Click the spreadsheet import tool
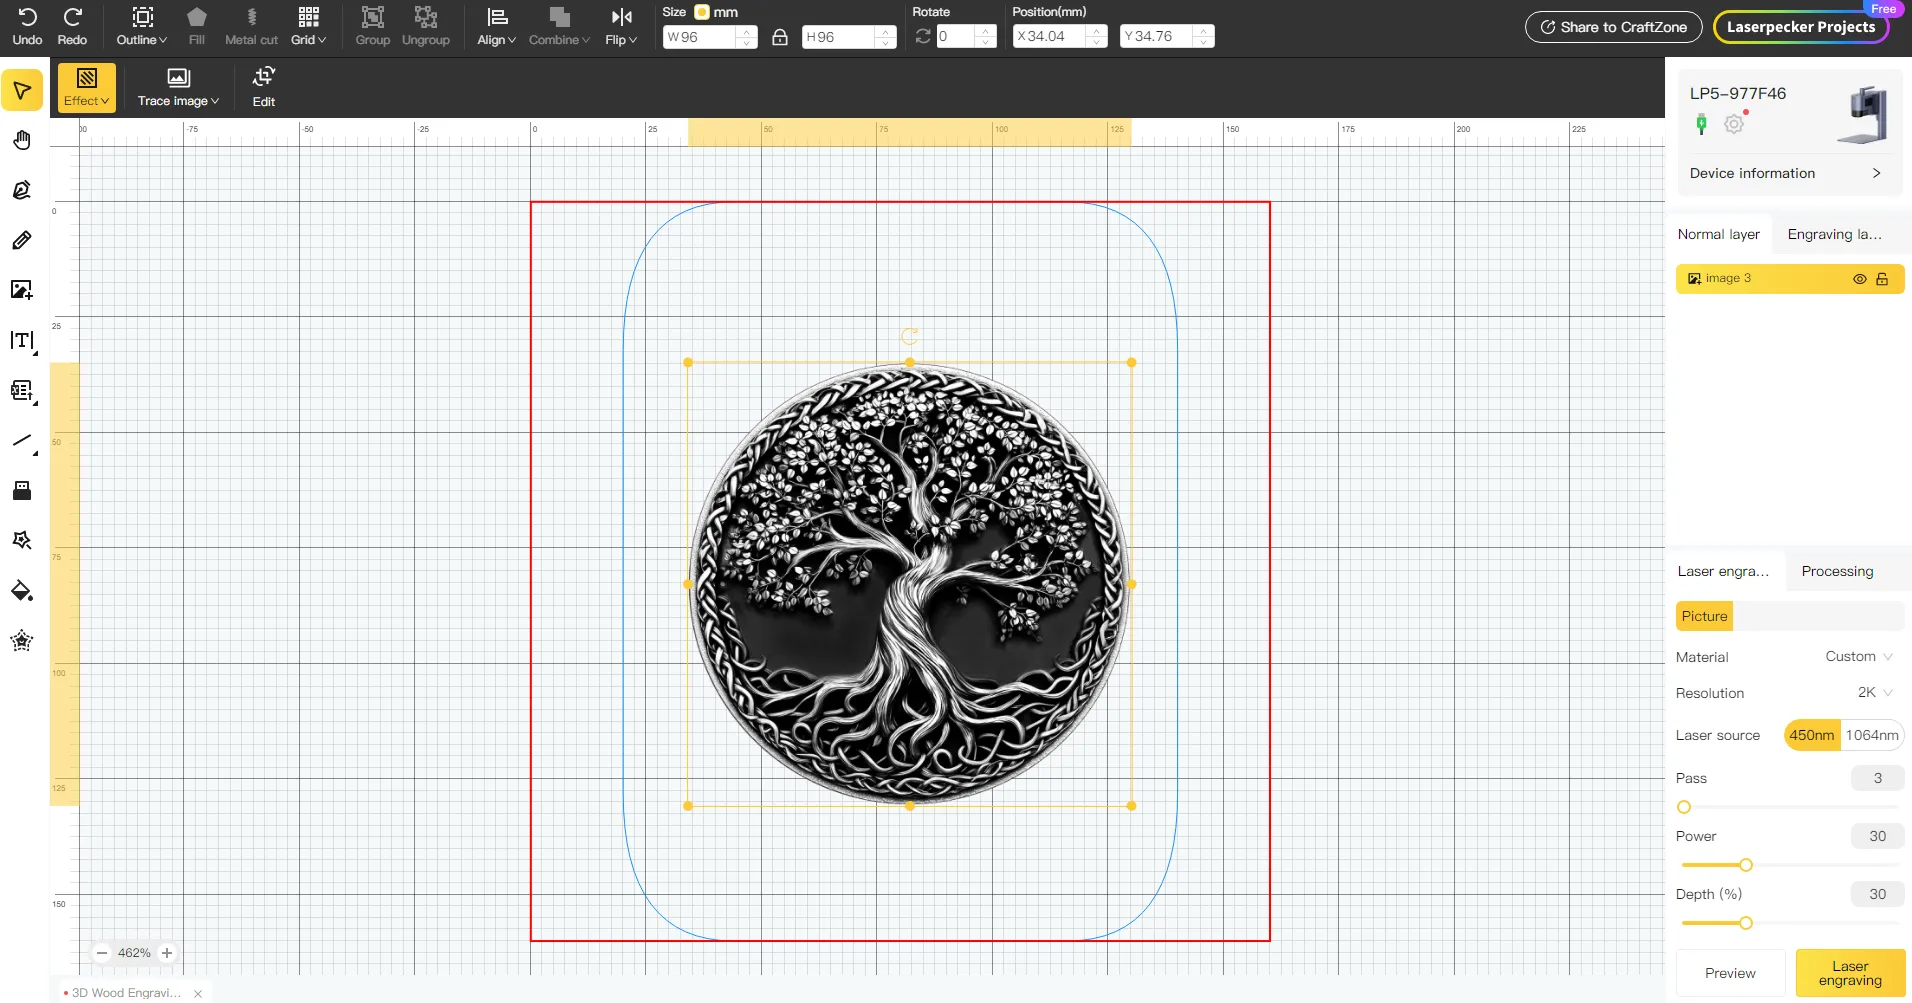Screen dimensions: 1912x1003 [x=22, y=391]
